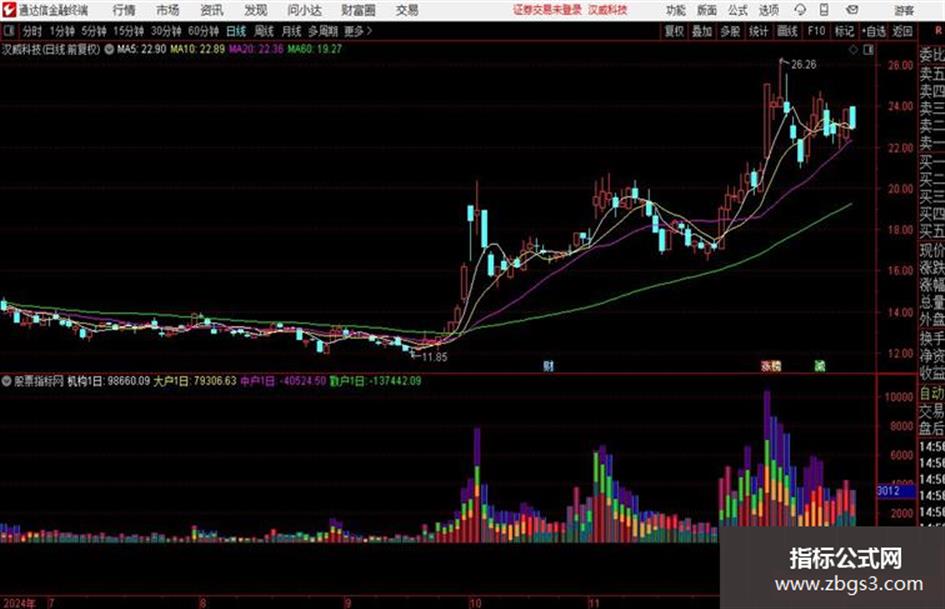Switch to the 60分钟 period
The width and height of the screenshot is (945, 609).
click(x=203, y=31)
